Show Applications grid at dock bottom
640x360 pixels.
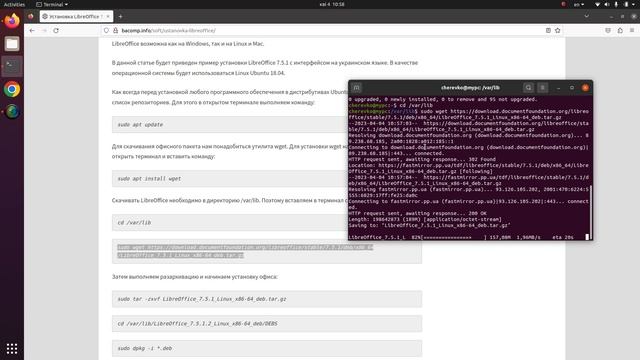pyautogui.click(x=12, y=349)
